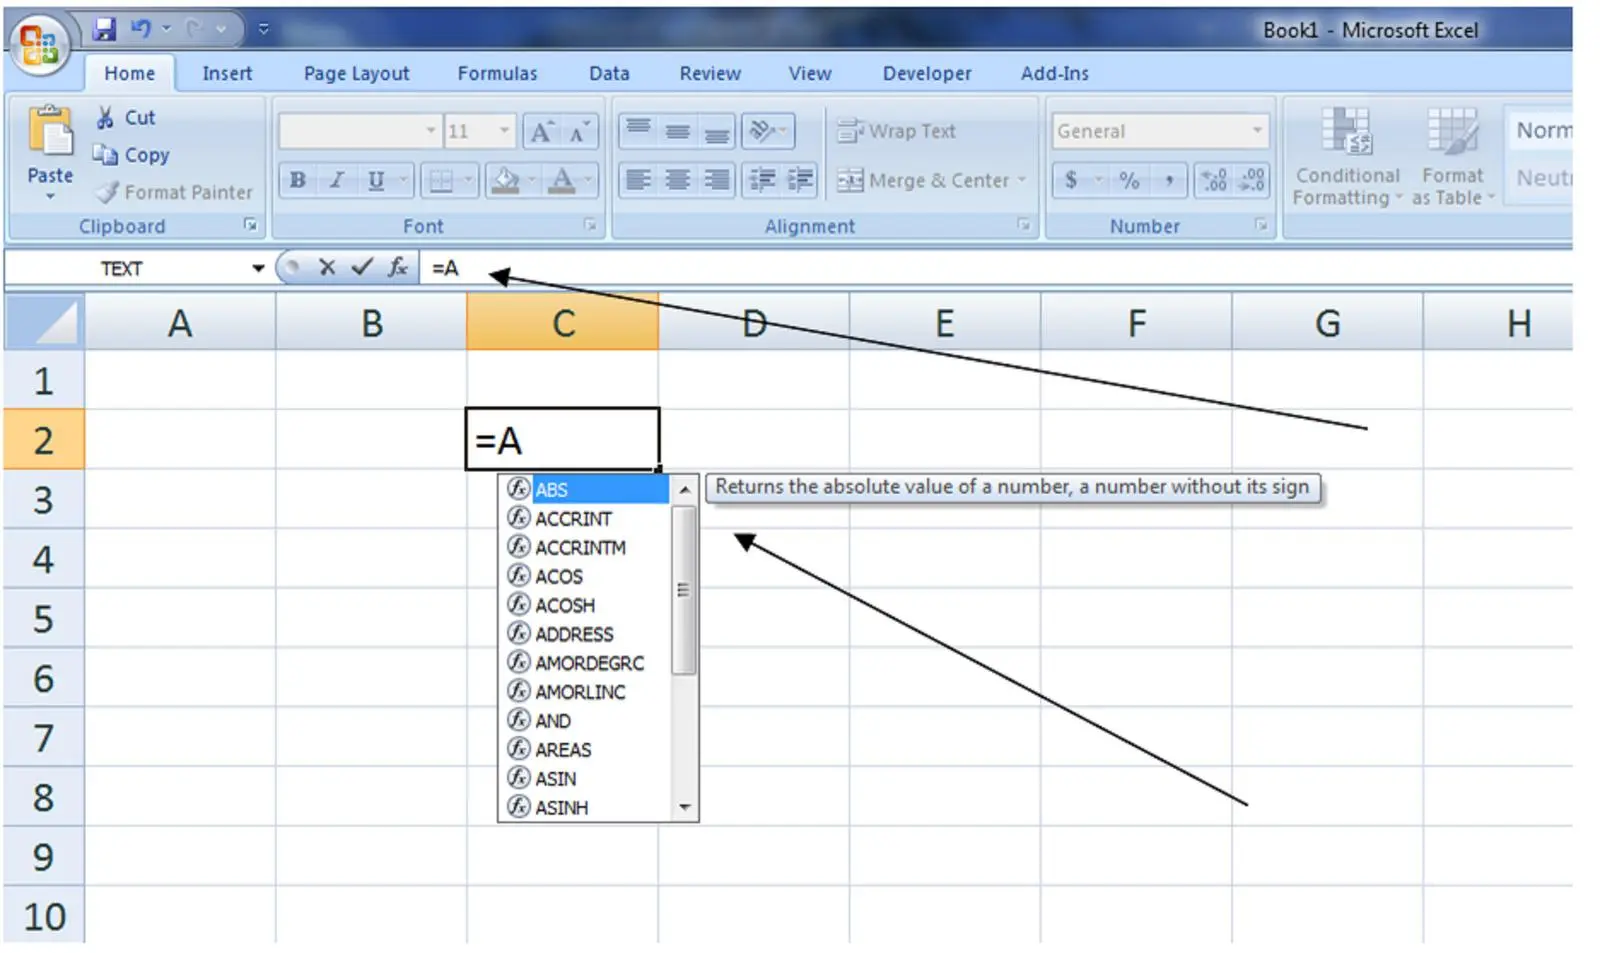Toggle Bold formatting
Image resolution: width=1600 pixels, height=953 pixels.
tap(297, 180)
